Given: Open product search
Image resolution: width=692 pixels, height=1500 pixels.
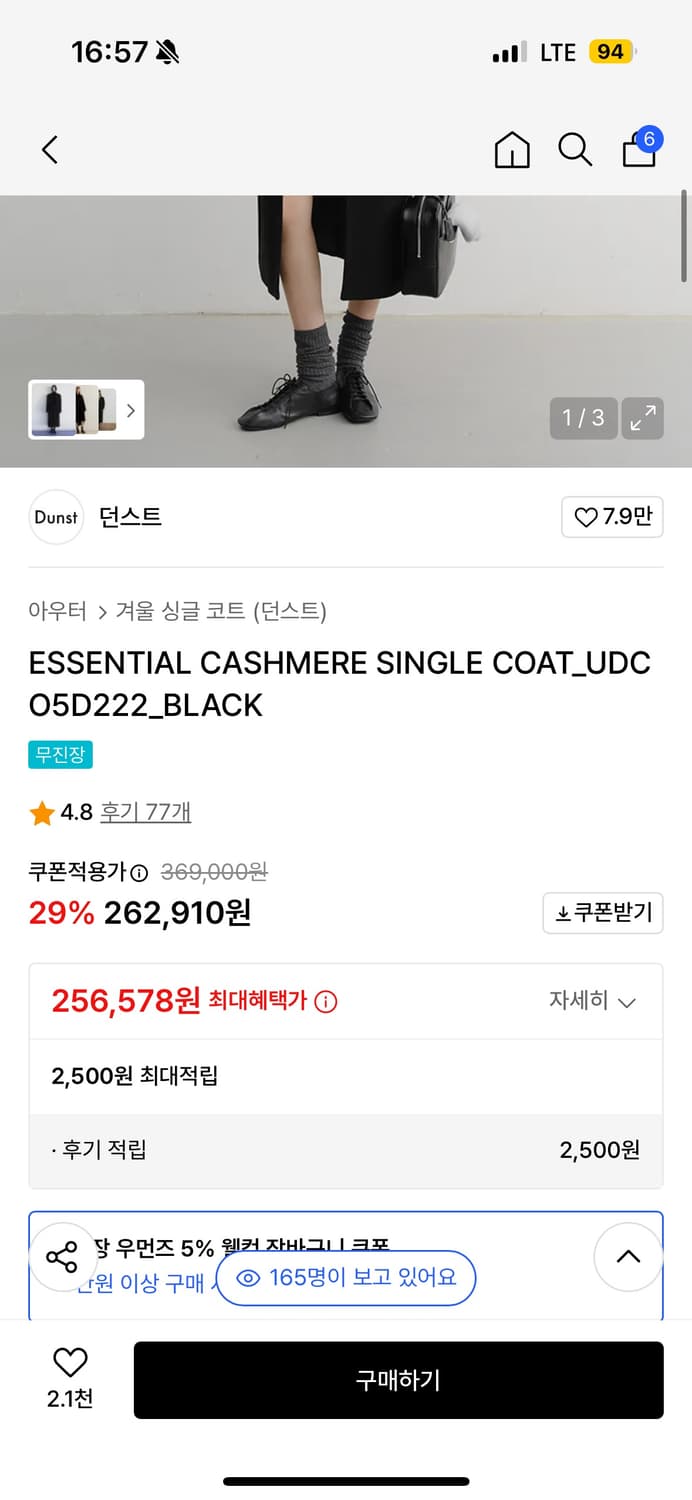Looking at the screenshot, I should pos(575,149).
